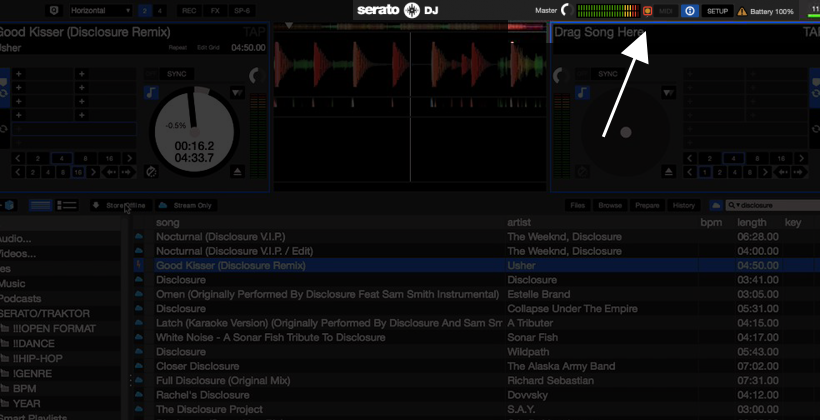Open the Browse panel tab
The image size is (820, 420).
tap(610, 206)
